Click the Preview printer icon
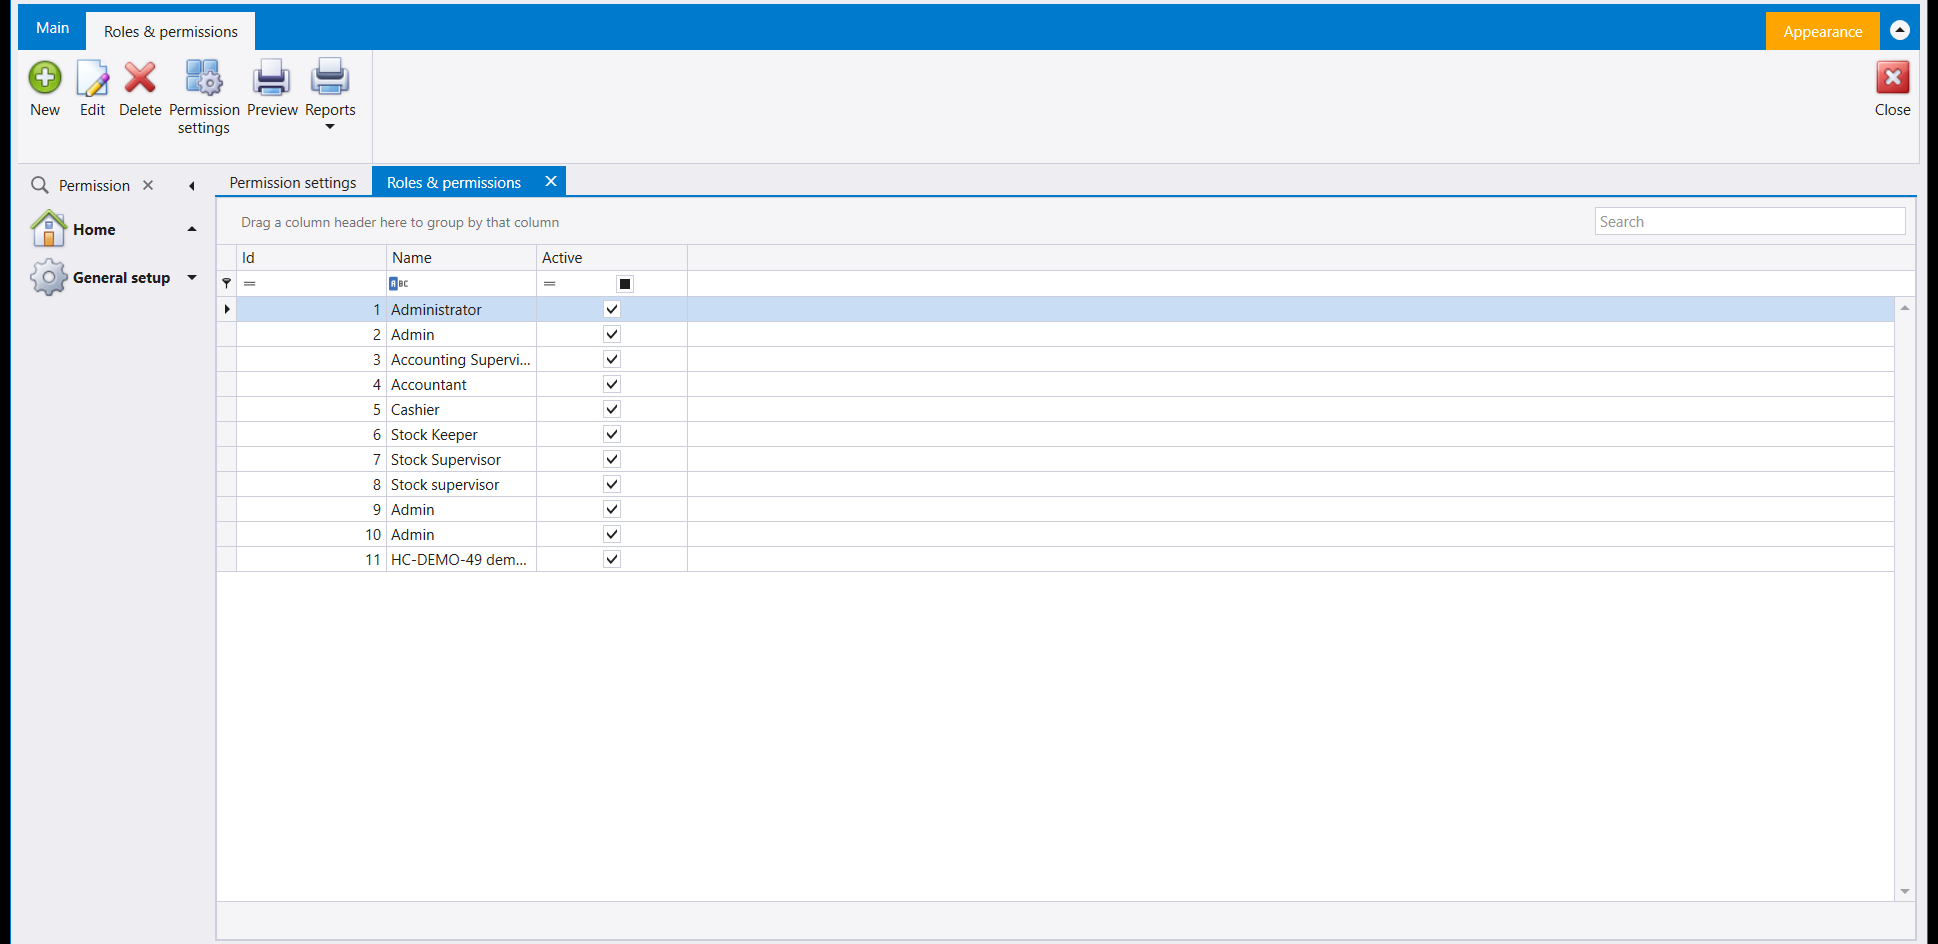Image resolution: width=1938 pixels, height=944 pixels. point(272,77)
